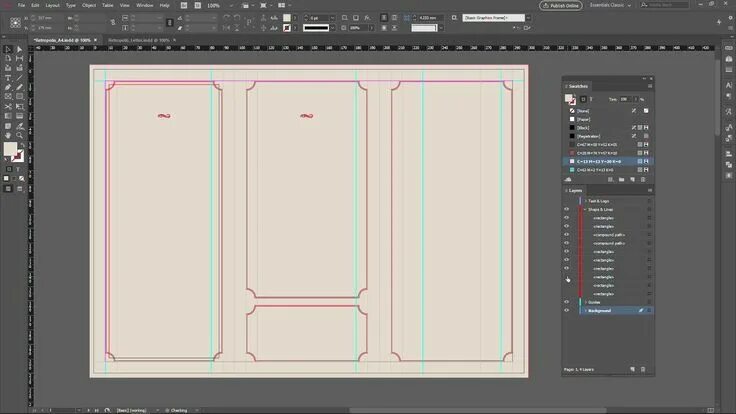Screen dimensions: 736x414
Task: Switch to the second Retropolis document tab
Action: pos(138,40)
